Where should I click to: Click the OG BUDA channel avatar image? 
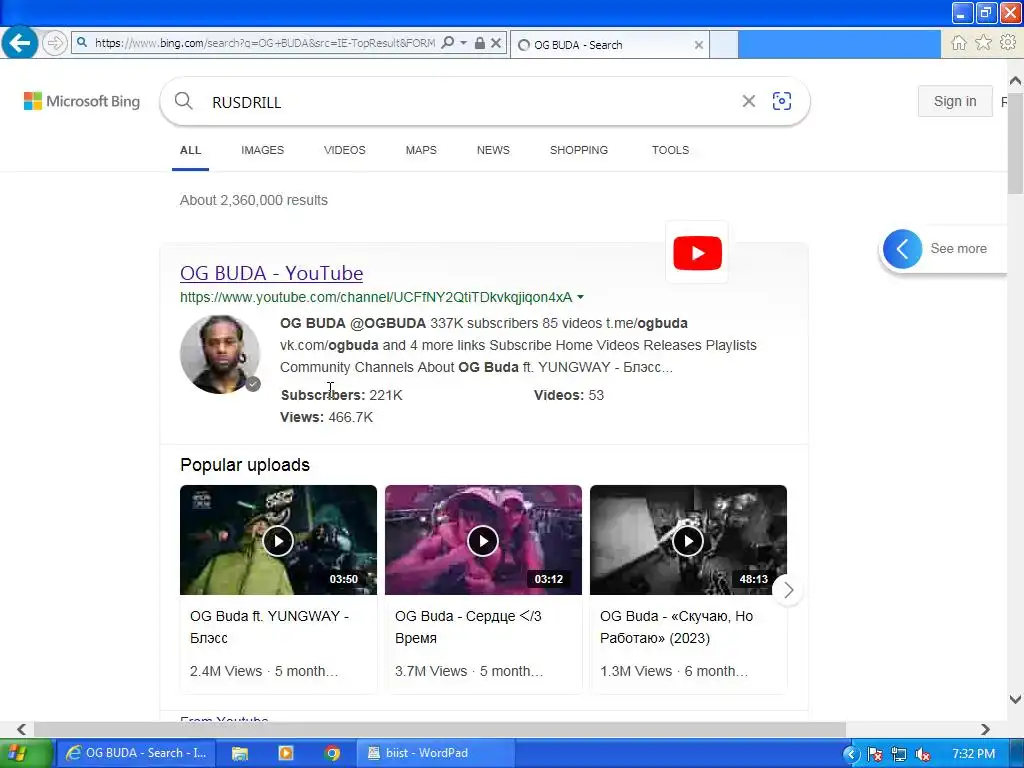[x=220, y=355]
